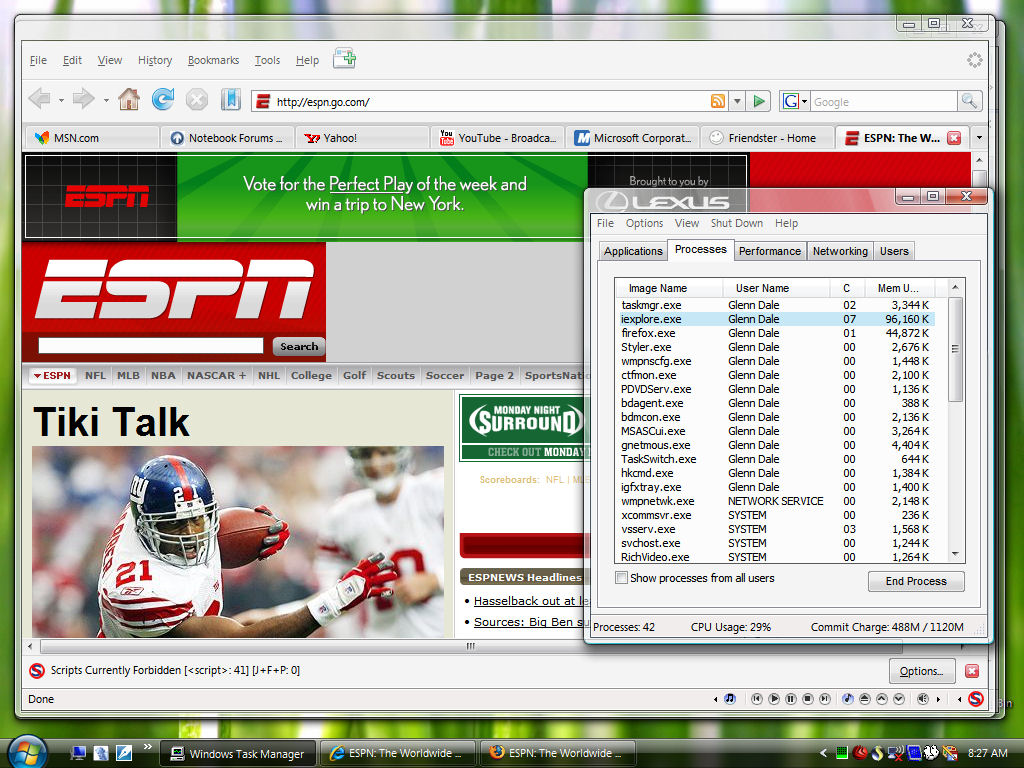Open the forward history dropdown arrow
1024x768 pixels.
tap(106, 101)
